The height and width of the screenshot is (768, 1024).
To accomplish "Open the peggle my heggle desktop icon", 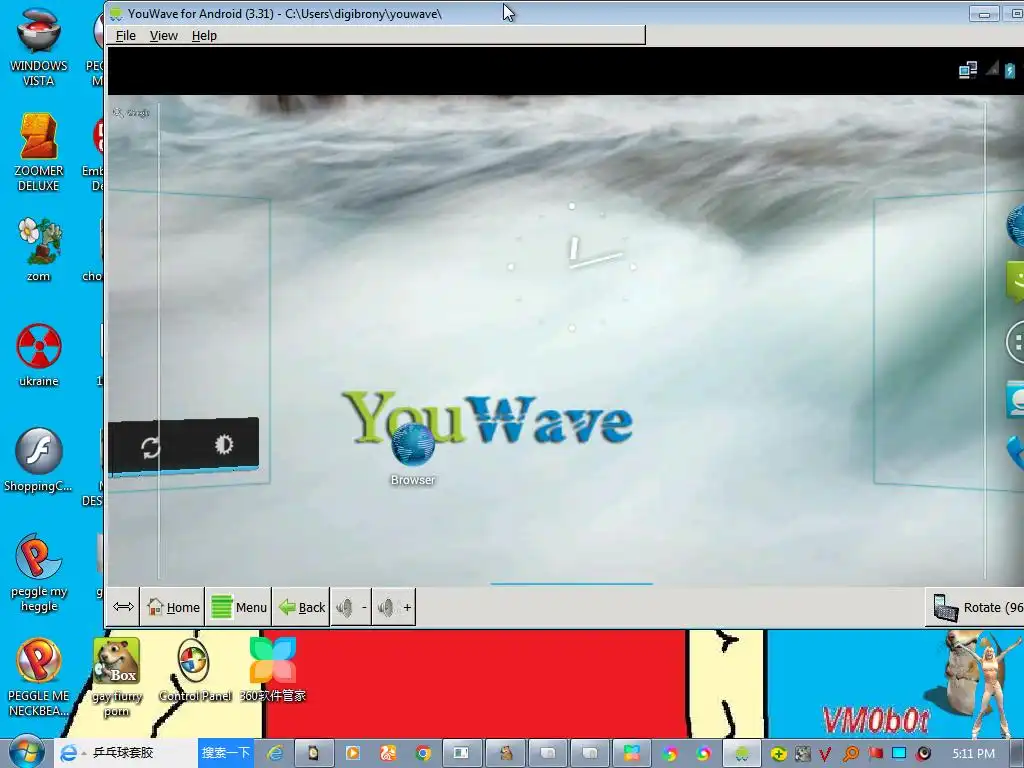I will coord(39,572).
